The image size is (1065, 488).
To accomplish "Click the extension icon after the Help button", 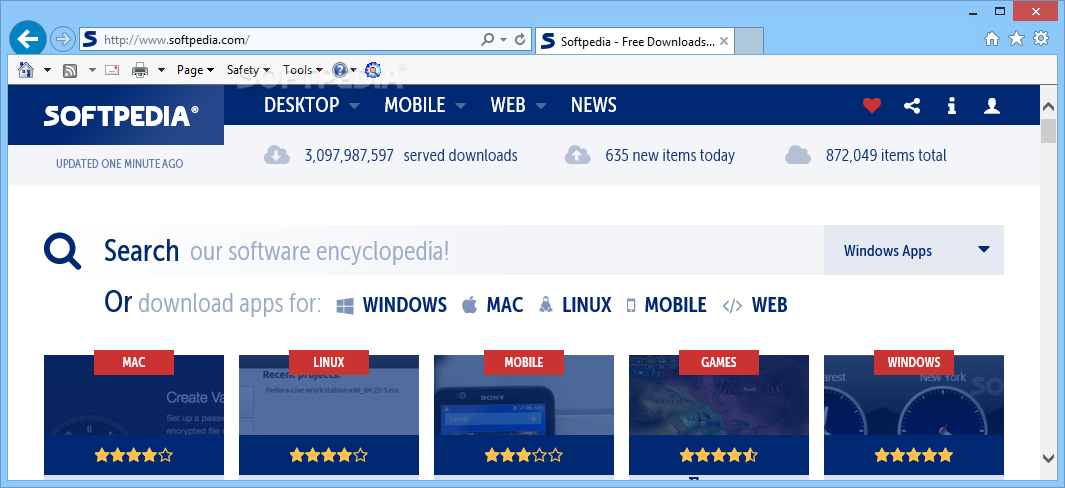I will 373,69.
